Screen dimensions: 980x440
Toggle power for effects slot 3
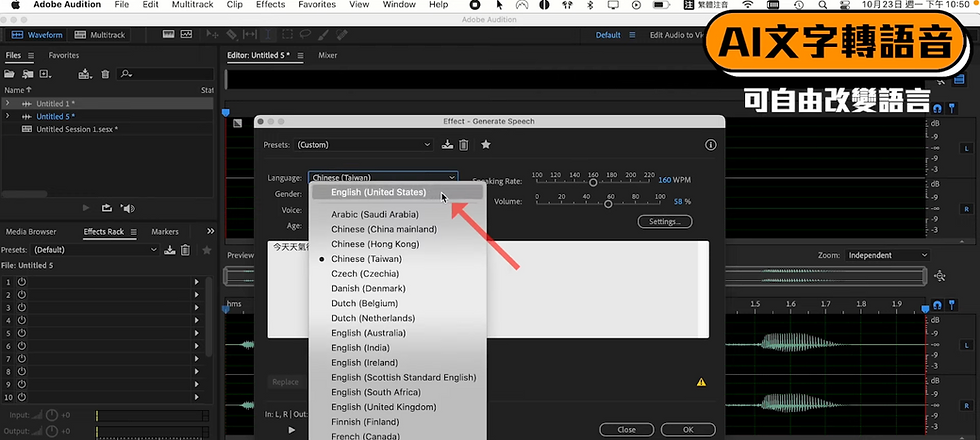click(x=22, y=308)
